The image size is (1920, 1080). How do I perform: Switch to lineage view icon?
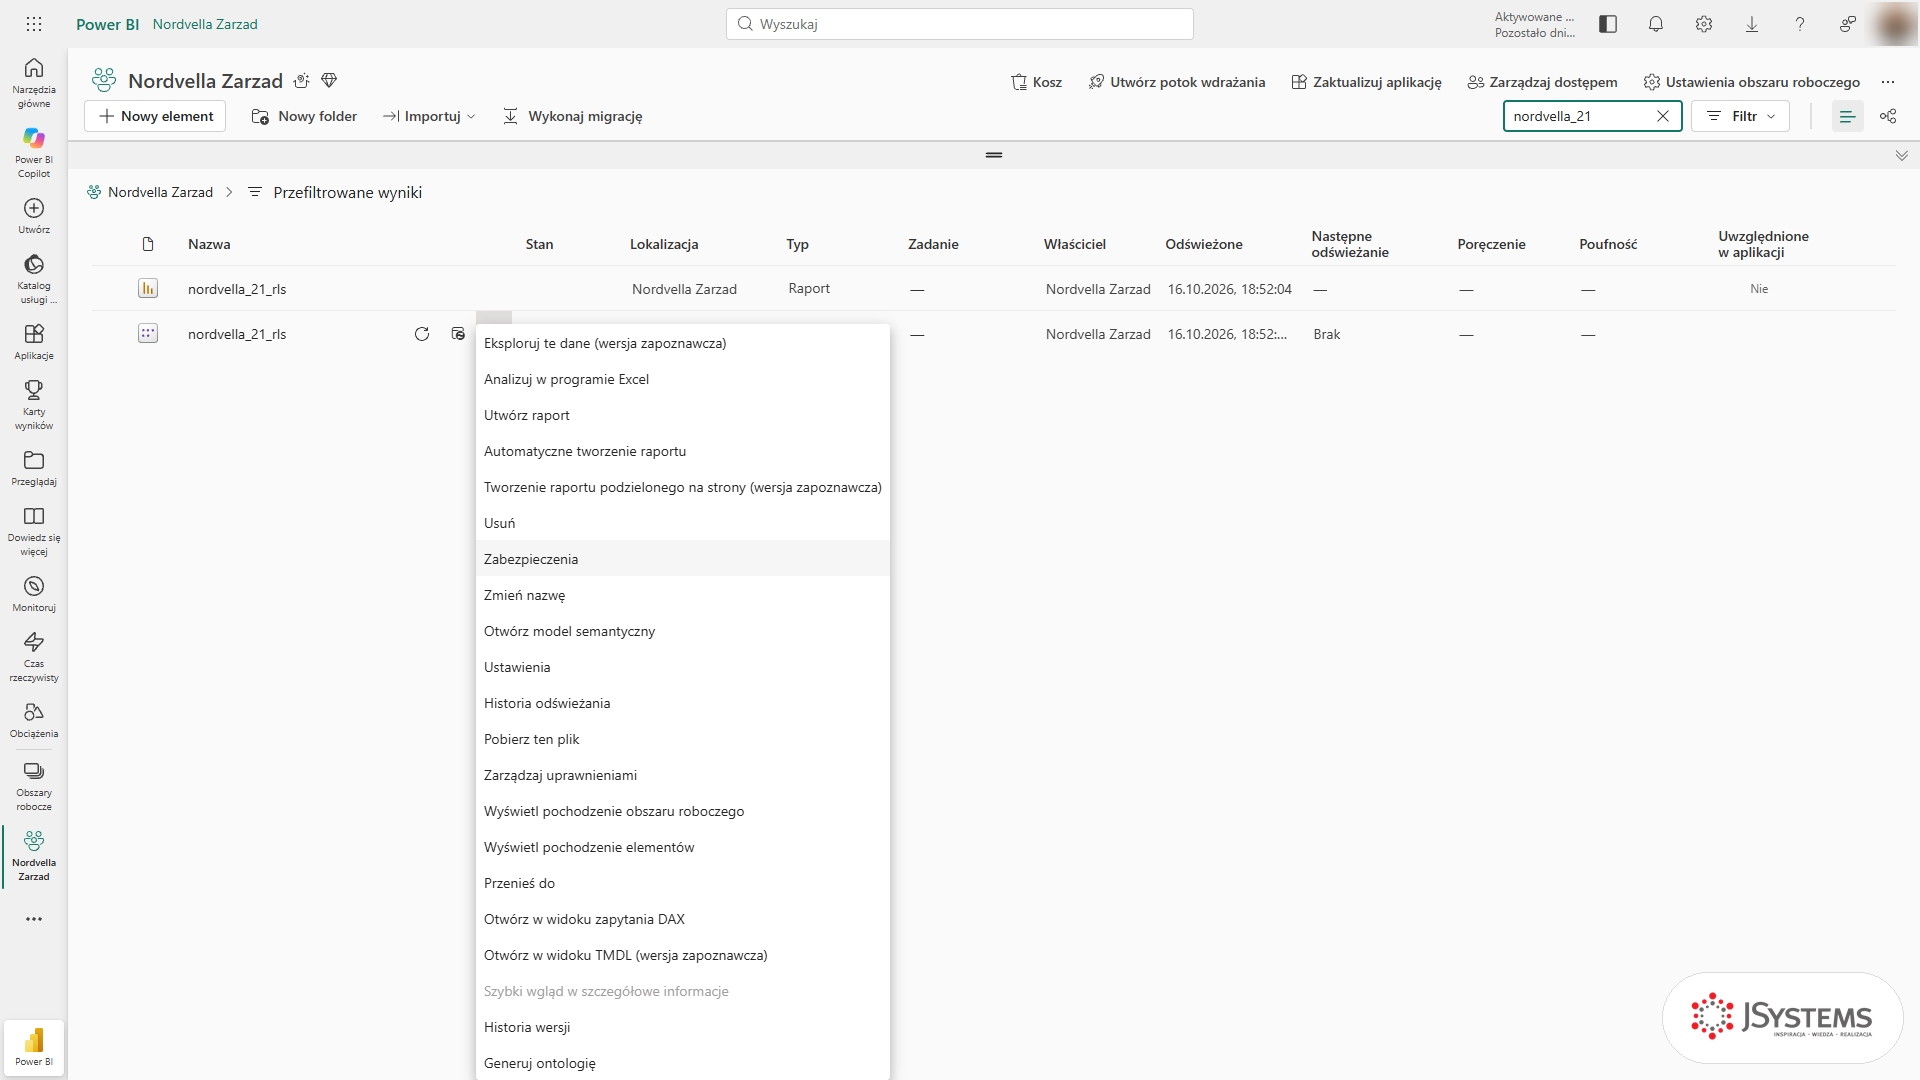click(1888, 116)
